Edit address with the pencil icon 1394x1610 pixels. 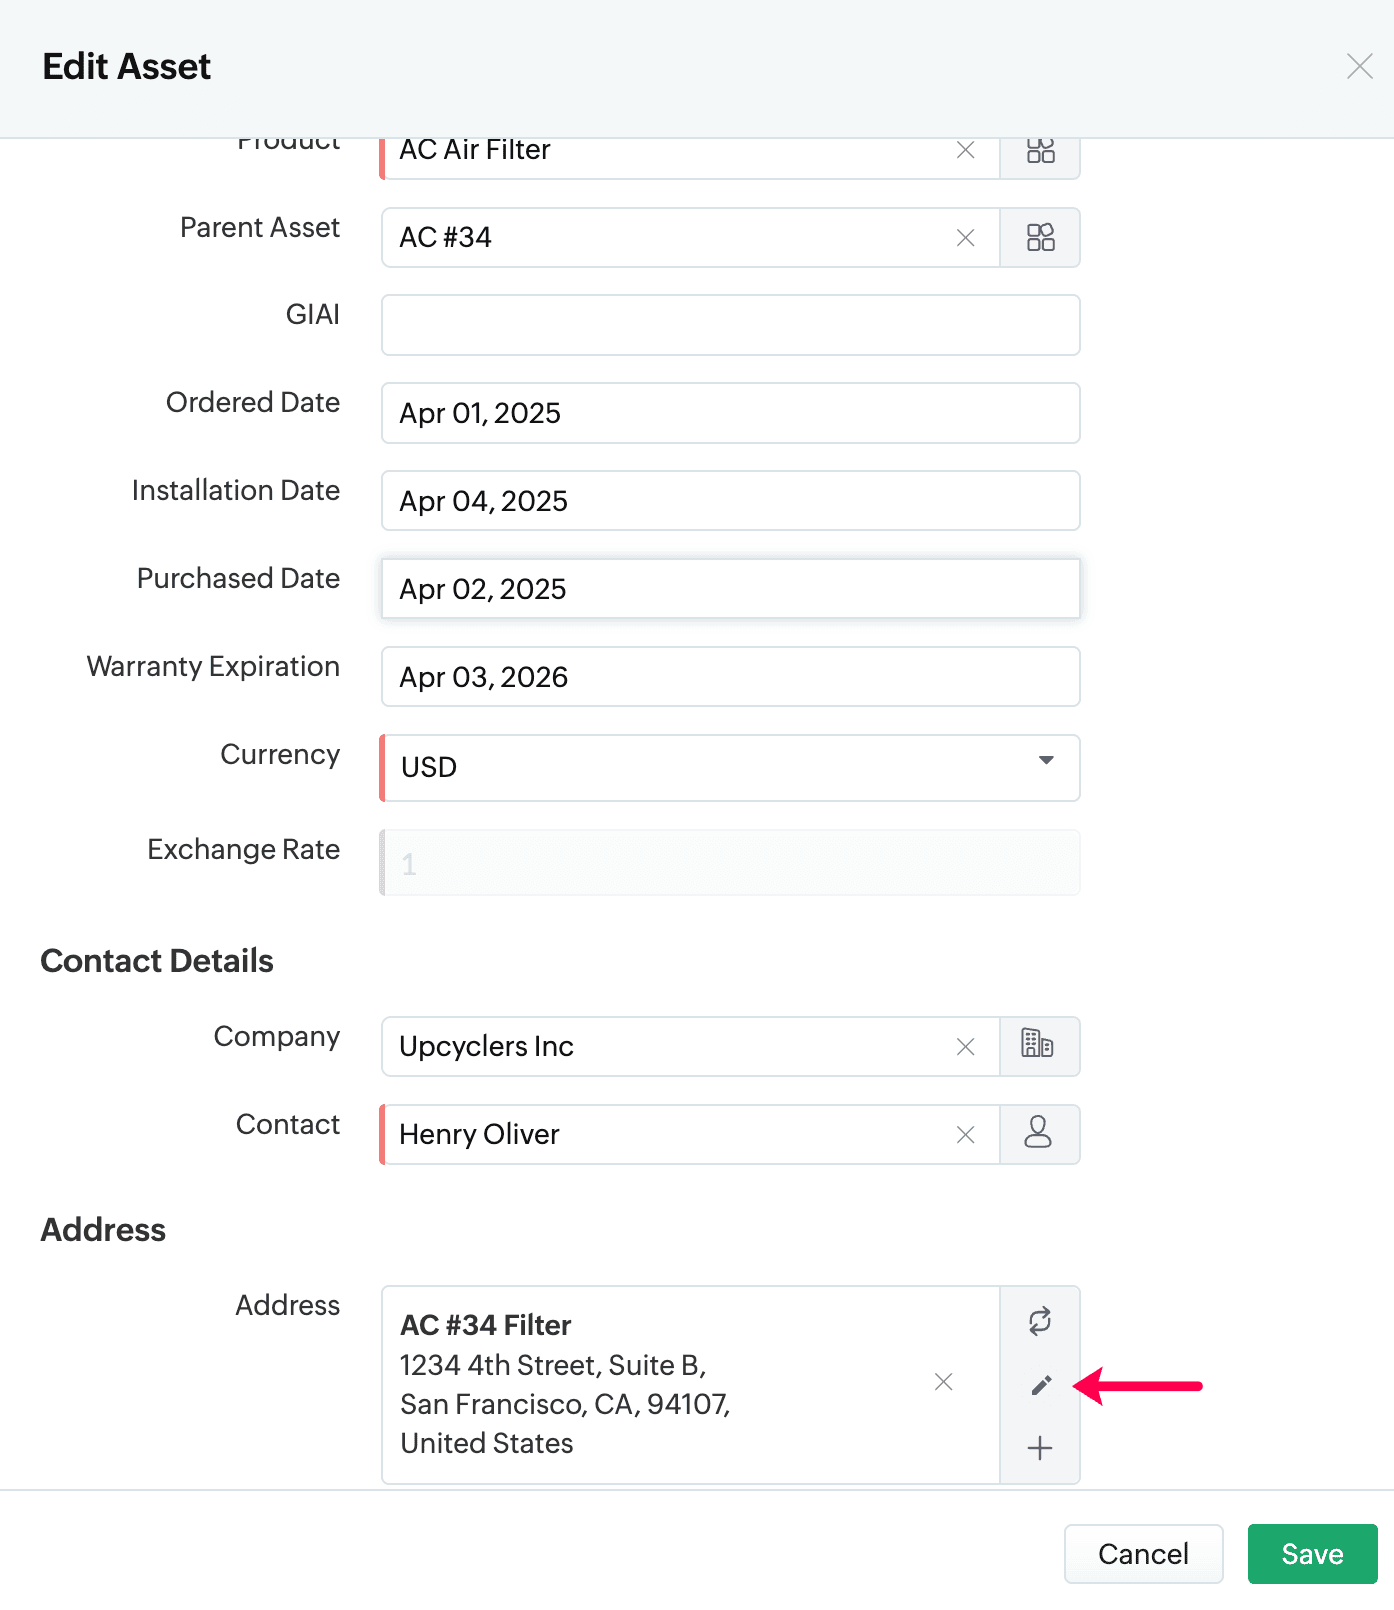tap(1041, 1385)
